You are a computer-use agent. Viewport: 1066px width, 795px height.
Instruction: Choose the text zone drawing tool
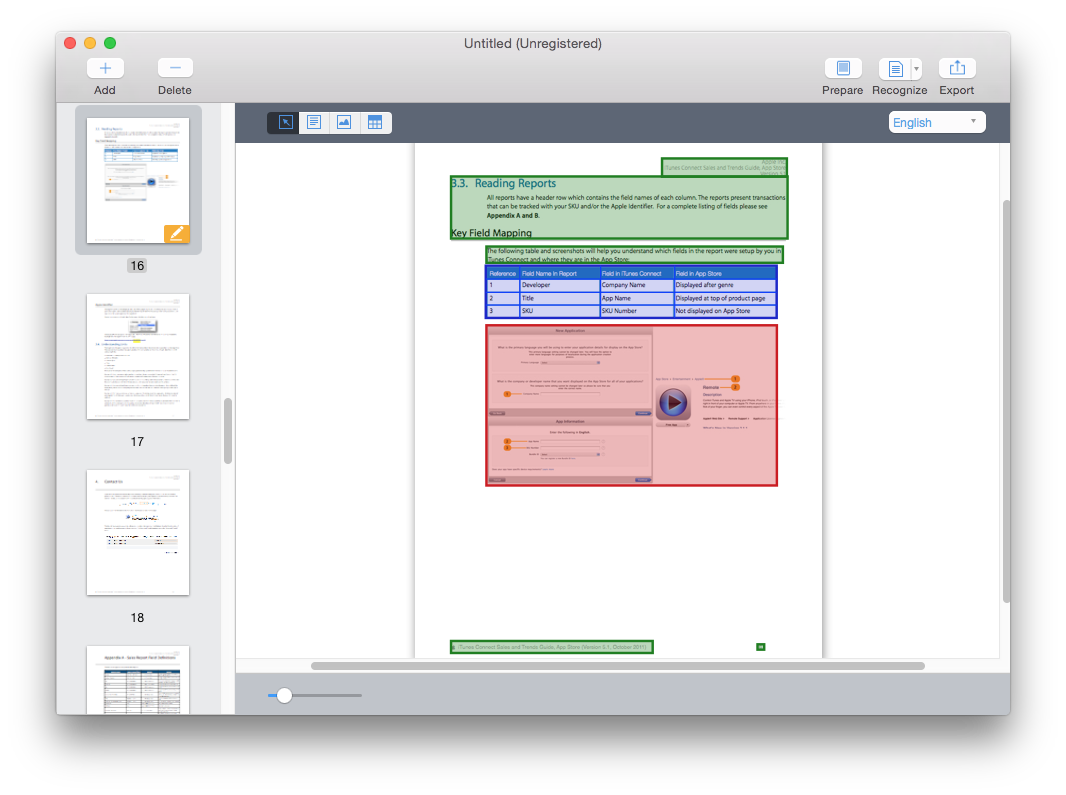click(x=314, y=122)
